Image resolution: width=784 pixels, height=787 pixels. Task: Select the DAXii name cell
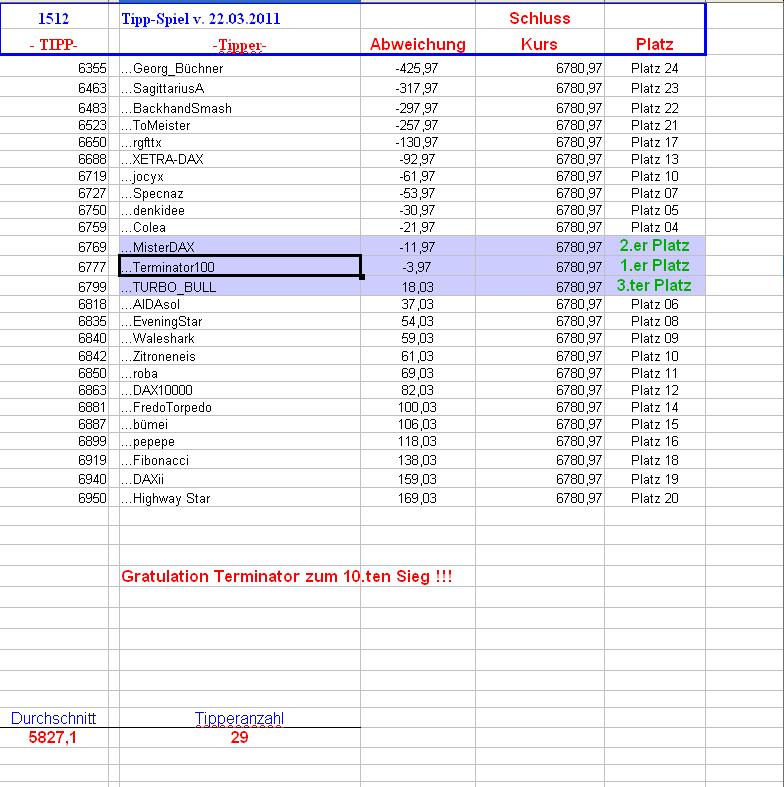tap(239, 479)
